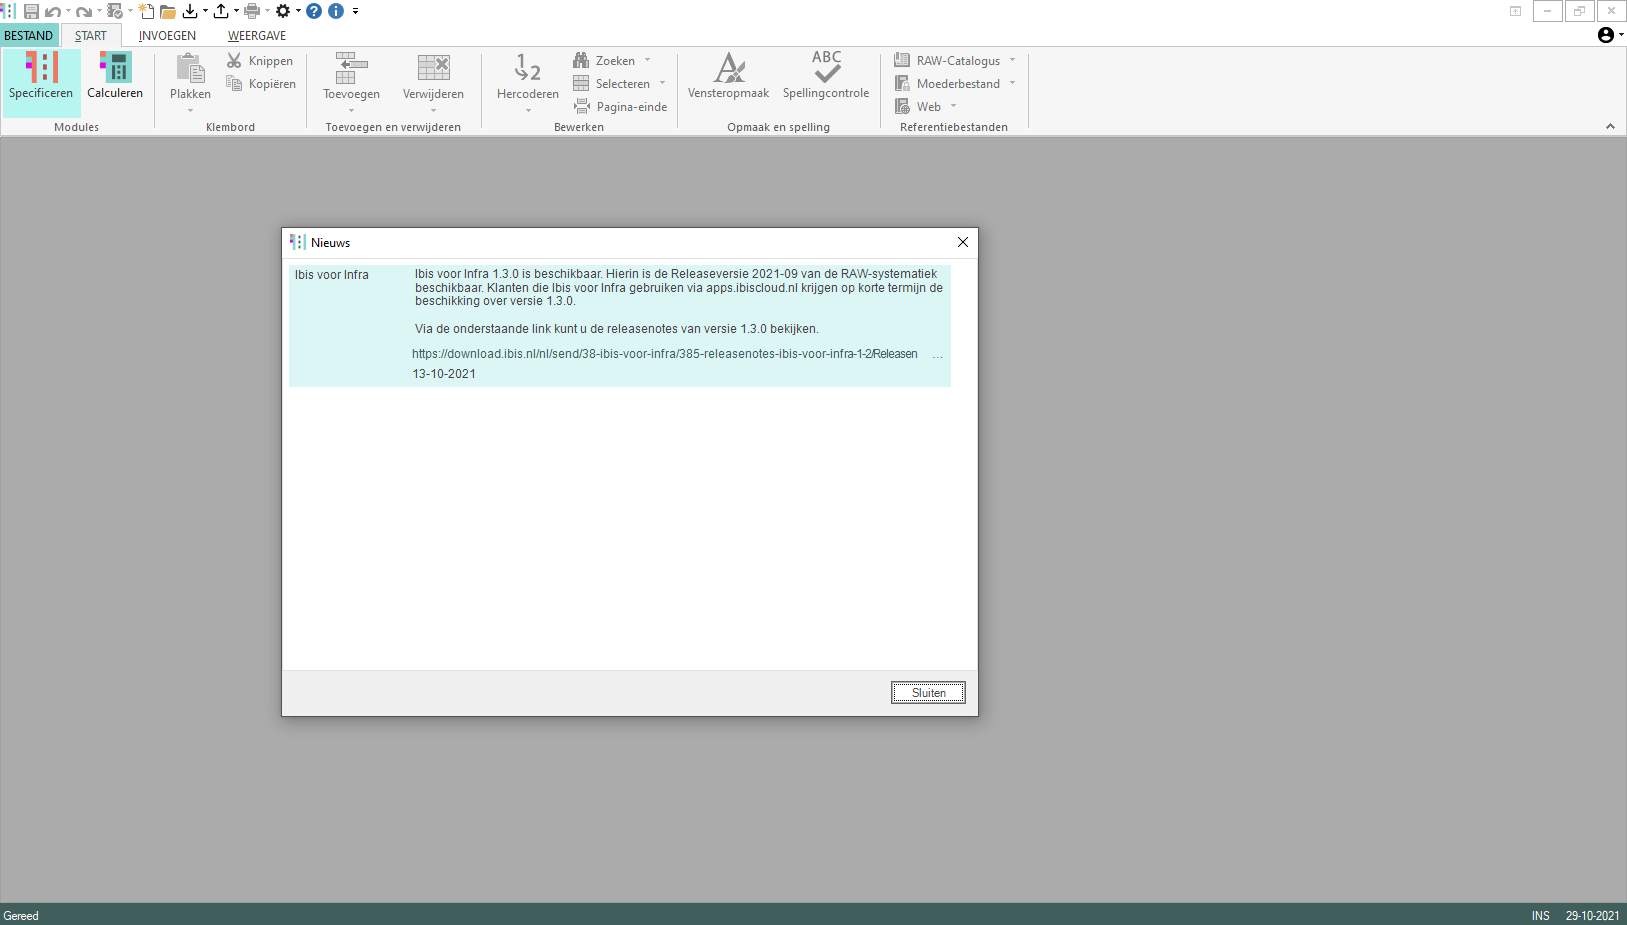
Task: Open the BESTAND tab
Action: (x=28, y=36)
